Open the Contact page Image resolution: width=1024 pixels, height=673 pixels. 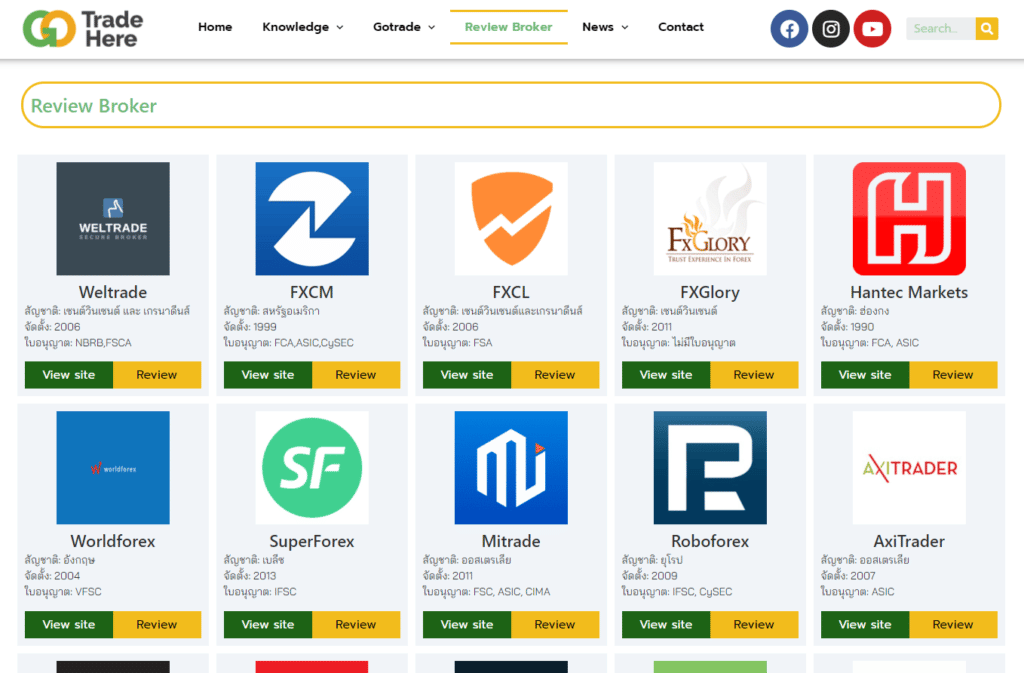click(680, 27)
